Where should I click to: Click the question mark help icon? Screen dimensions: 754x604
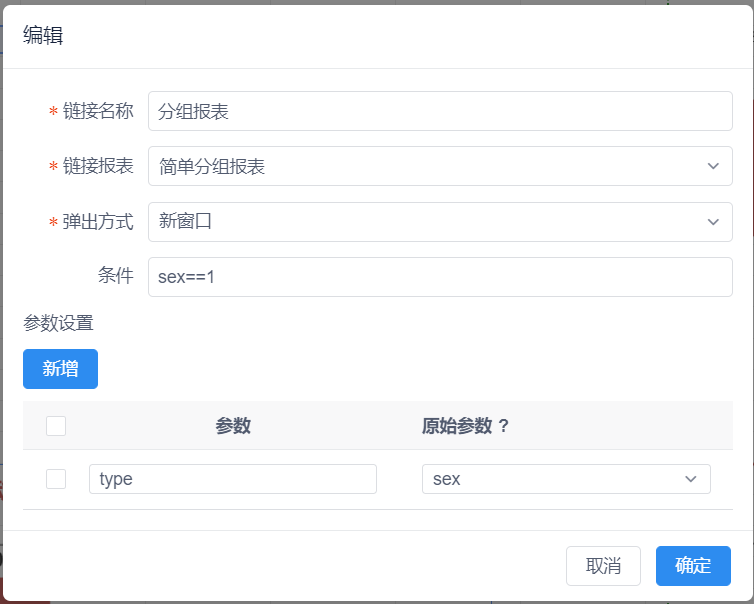tap(503, 426)
